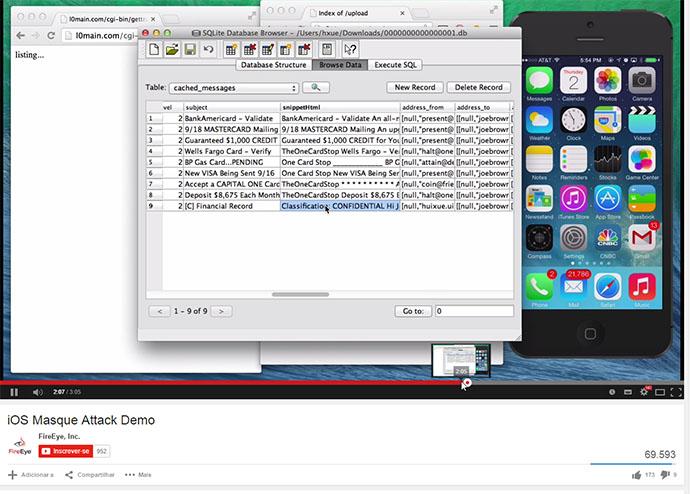Click the magnifier search button beside Table
This screenshot has height=494, width=690.
click(x=316, y=88)
